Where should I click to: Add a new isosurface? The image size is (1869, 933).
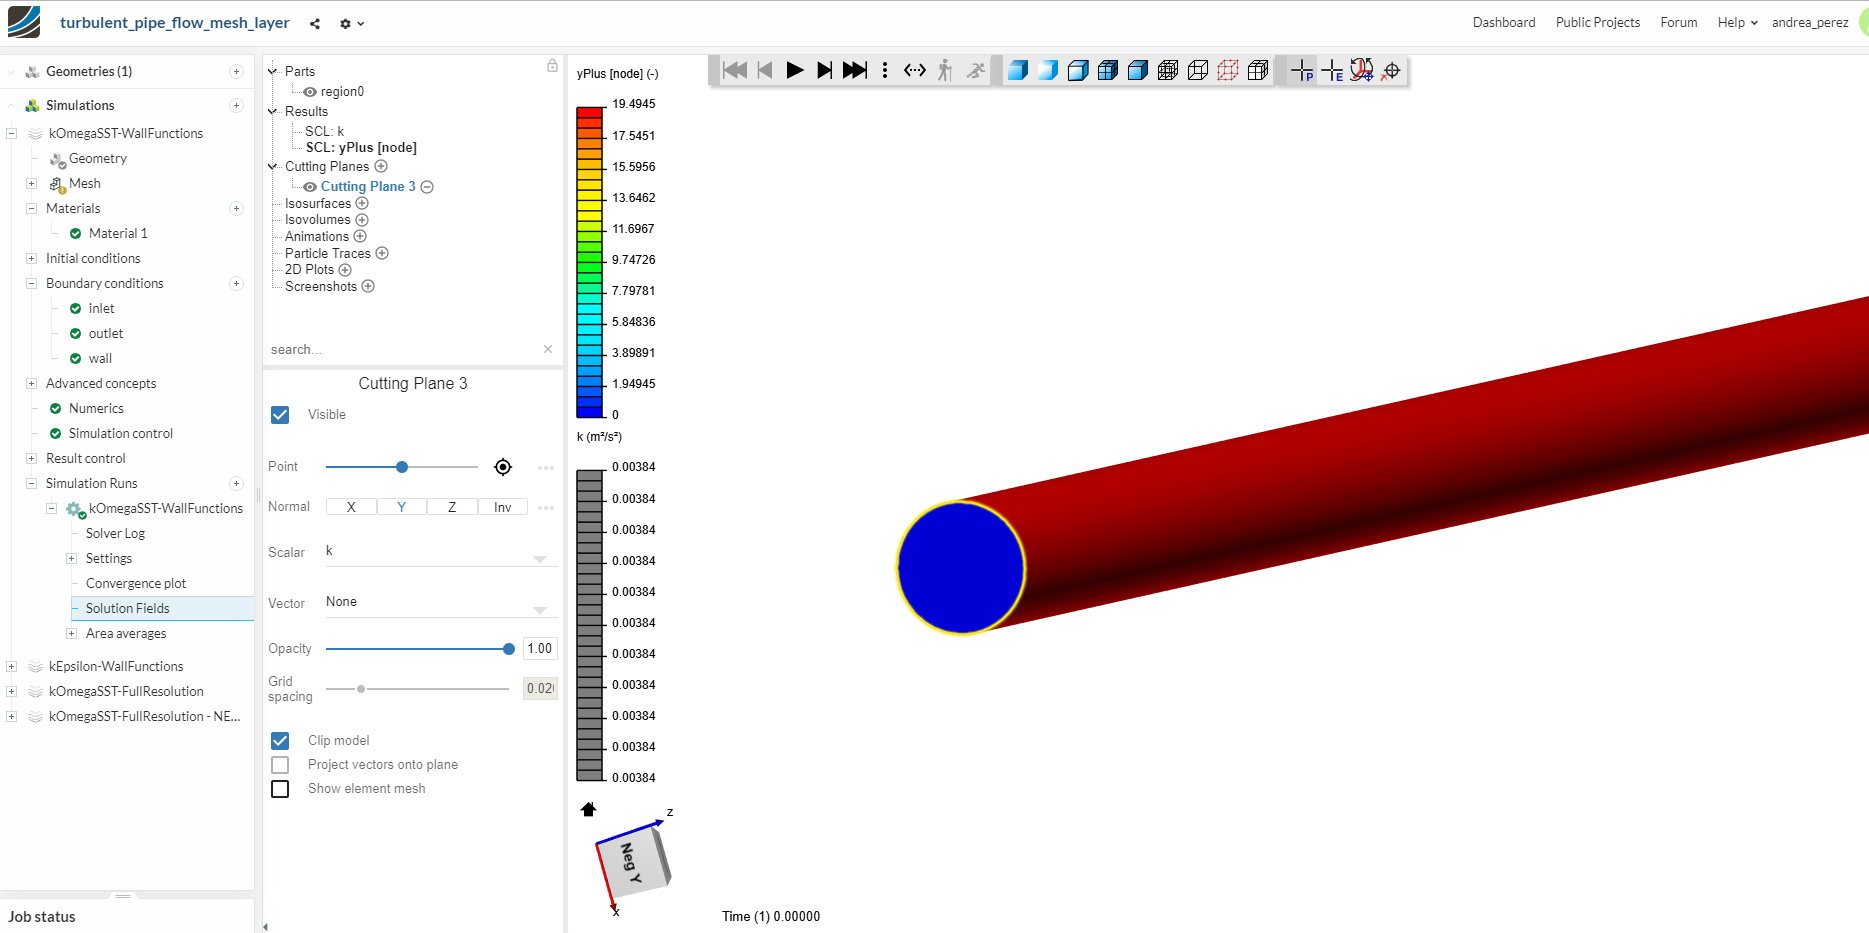coord(362,203)
